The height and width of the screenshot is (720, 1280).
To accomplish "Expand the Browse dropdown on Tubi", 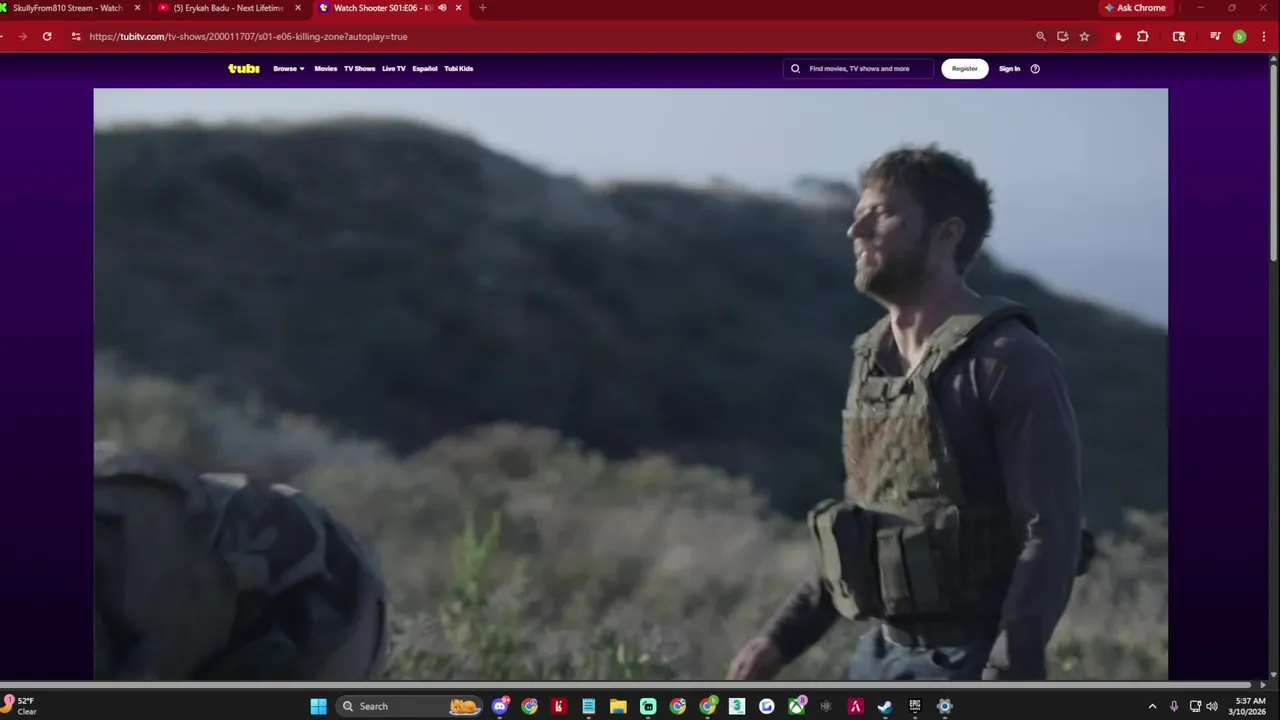I will point(288,69).
